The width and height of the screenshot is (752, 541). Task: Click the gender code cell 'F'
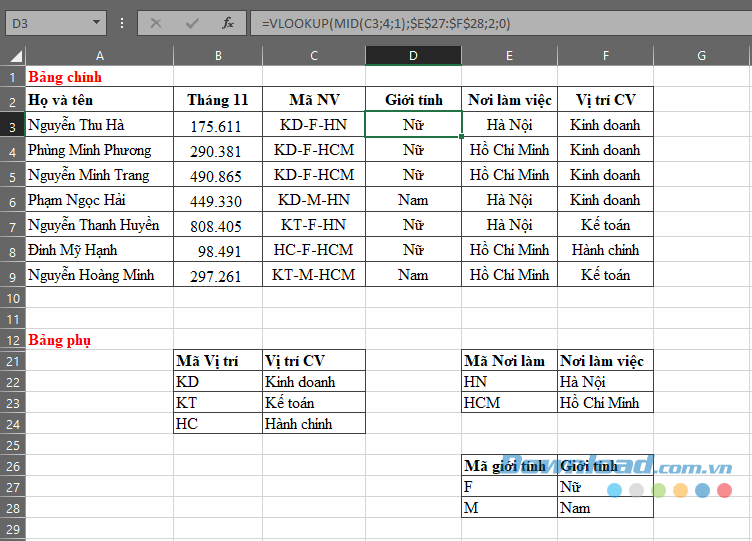pos(509,487)
